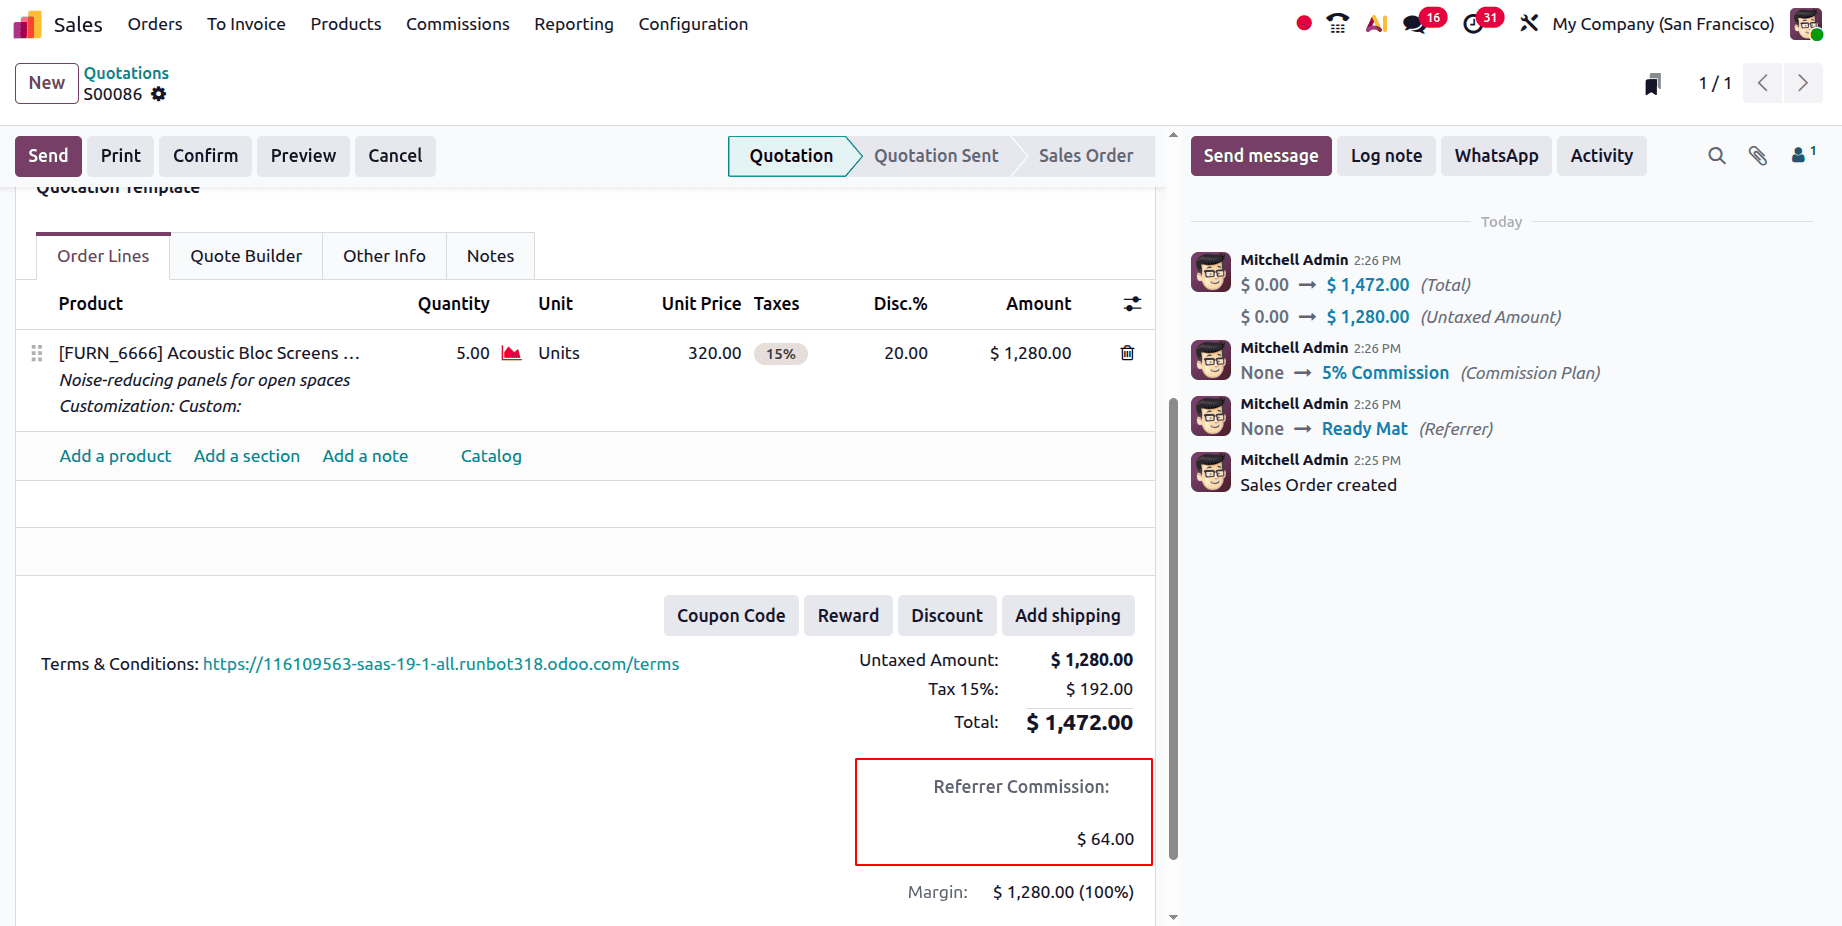Preview the quotation
Viewport: 1842px width, 926px height.
pos(303,156)
